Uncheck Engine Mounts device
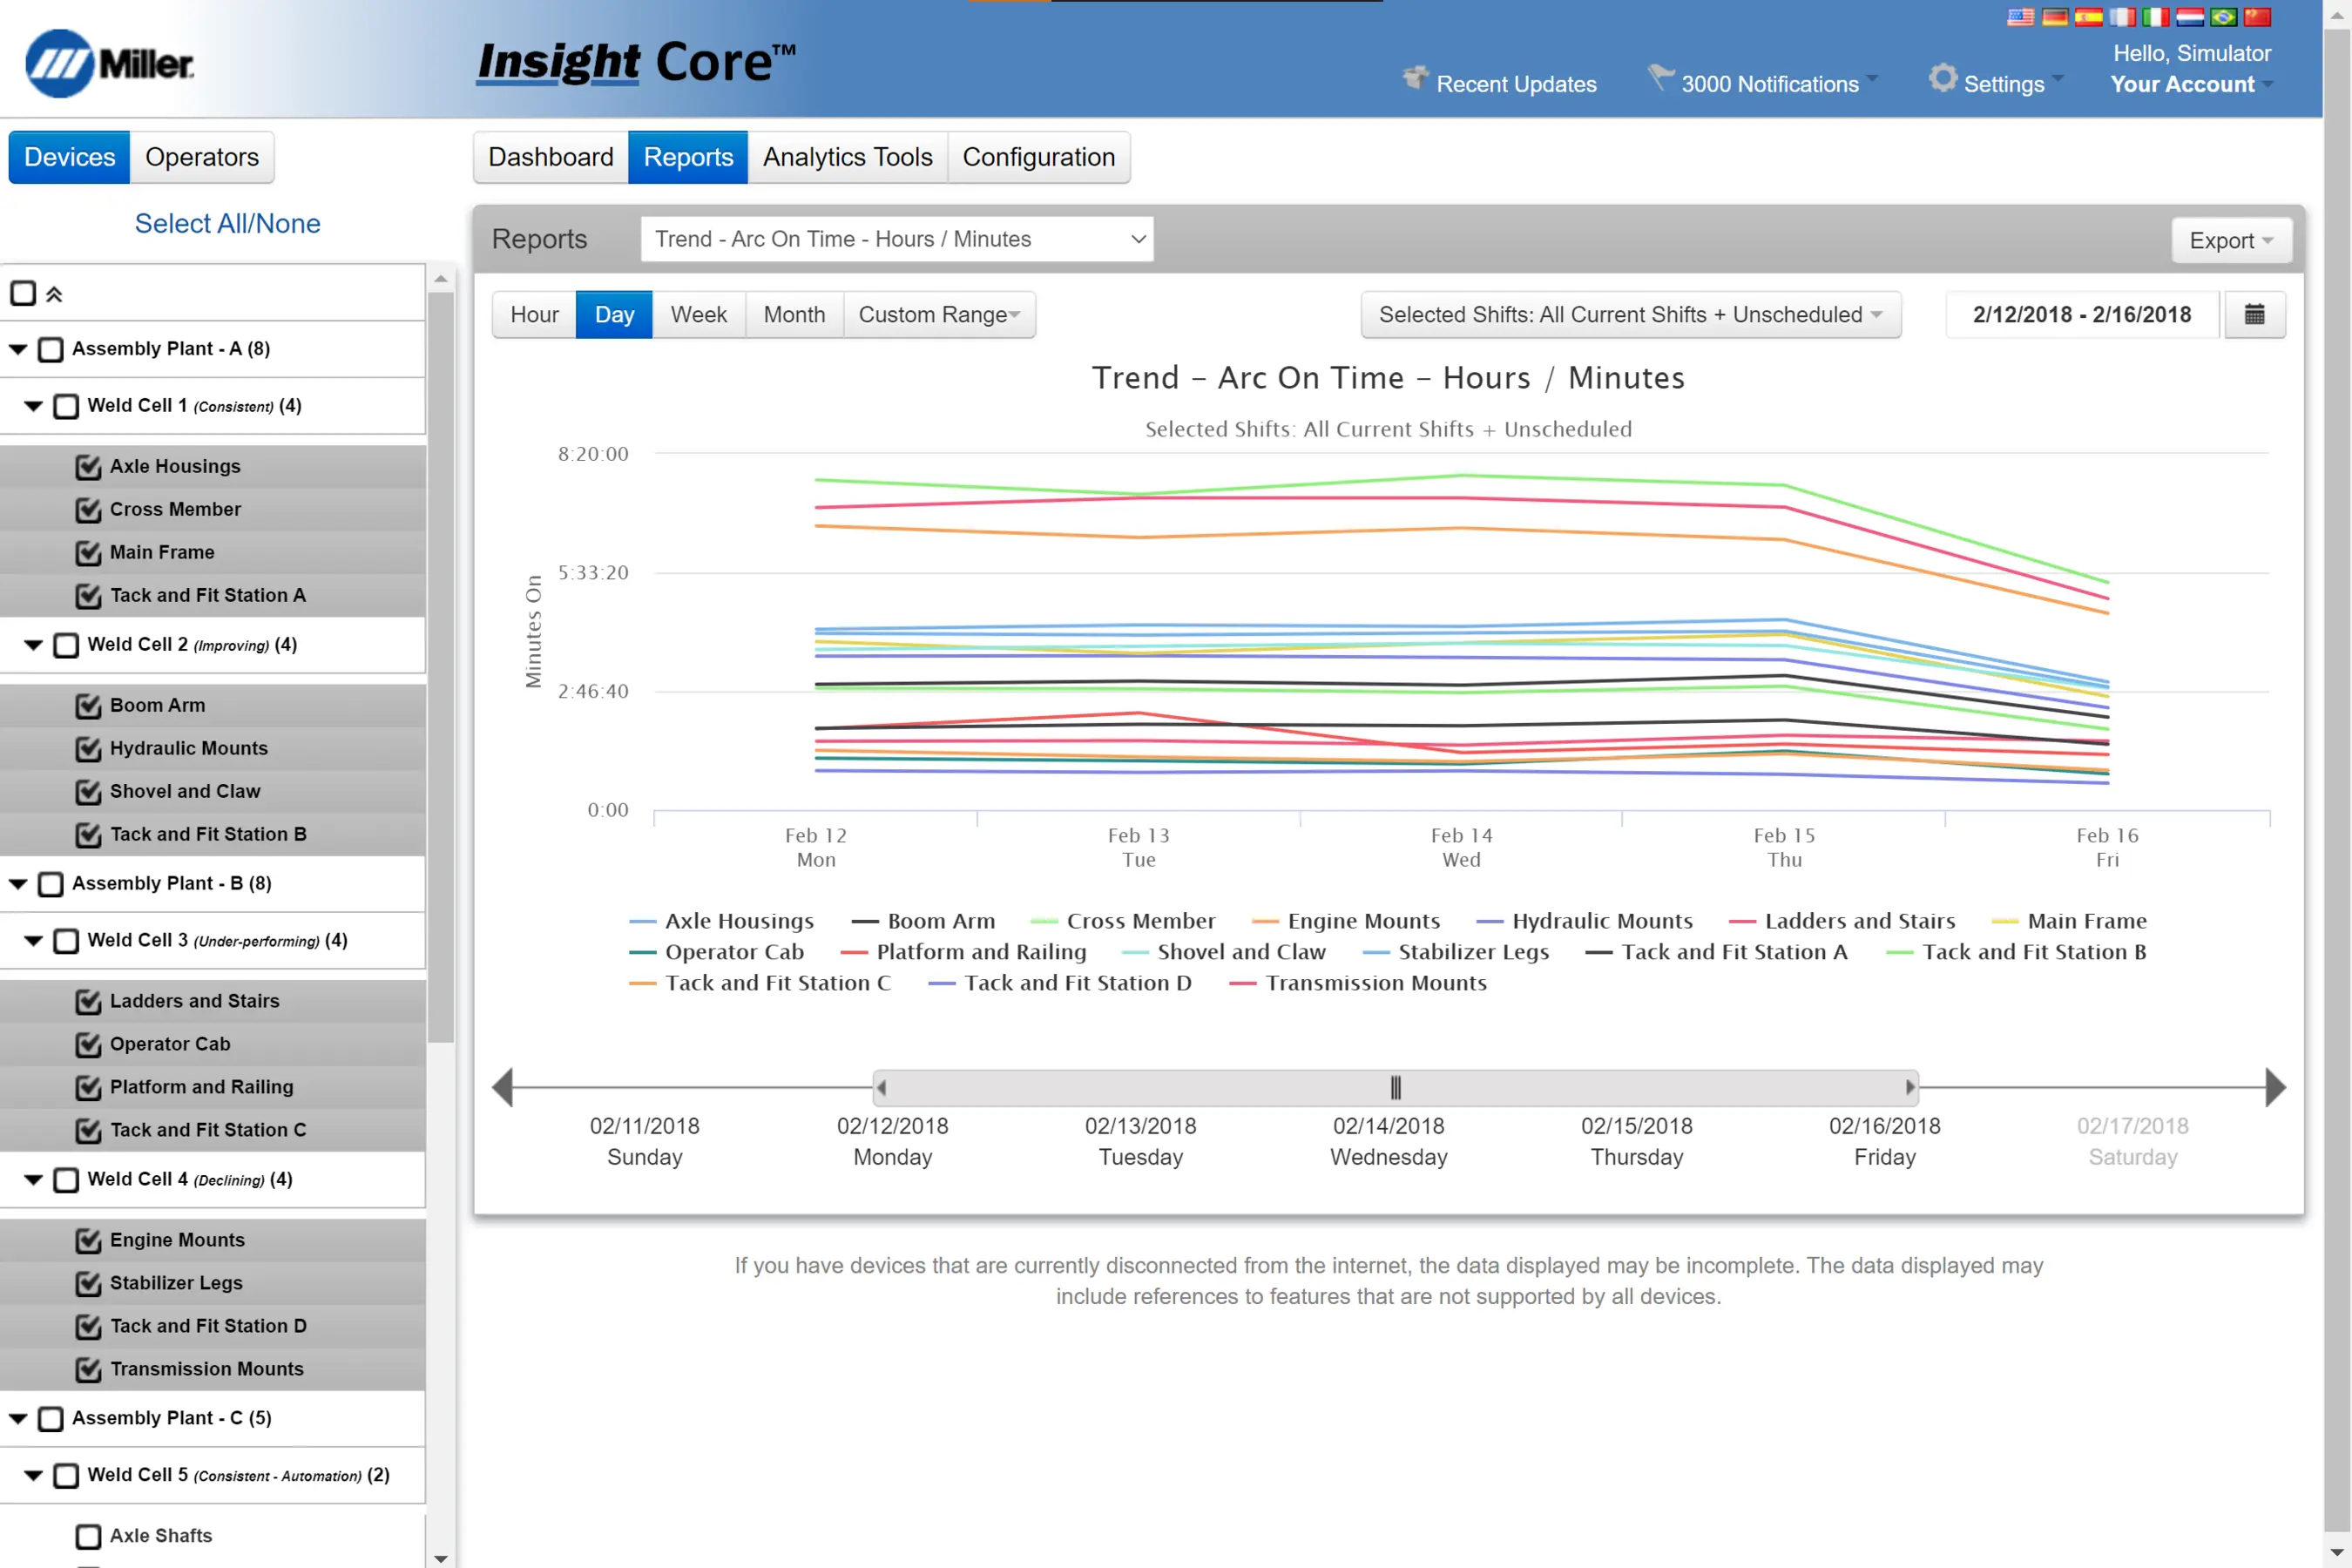This screenshot has width=2352, height=1568. click(x=88, y=1241)
